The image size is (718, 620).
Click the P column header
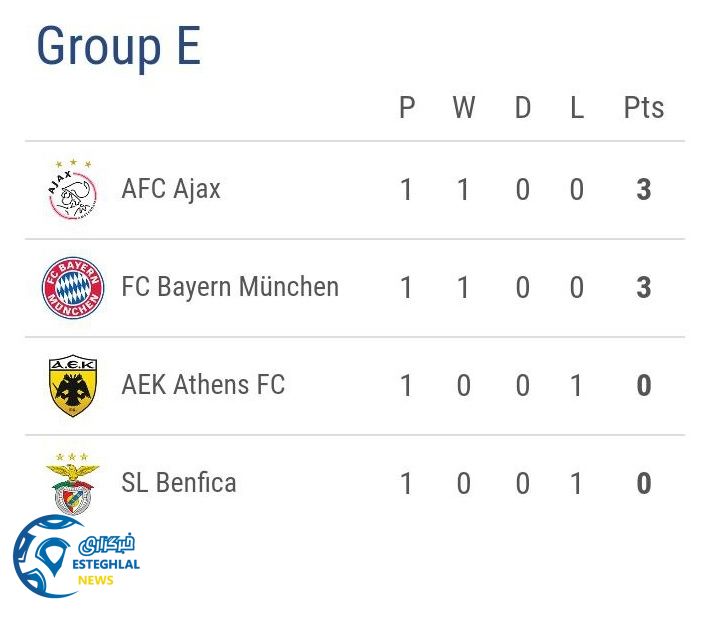406,108
